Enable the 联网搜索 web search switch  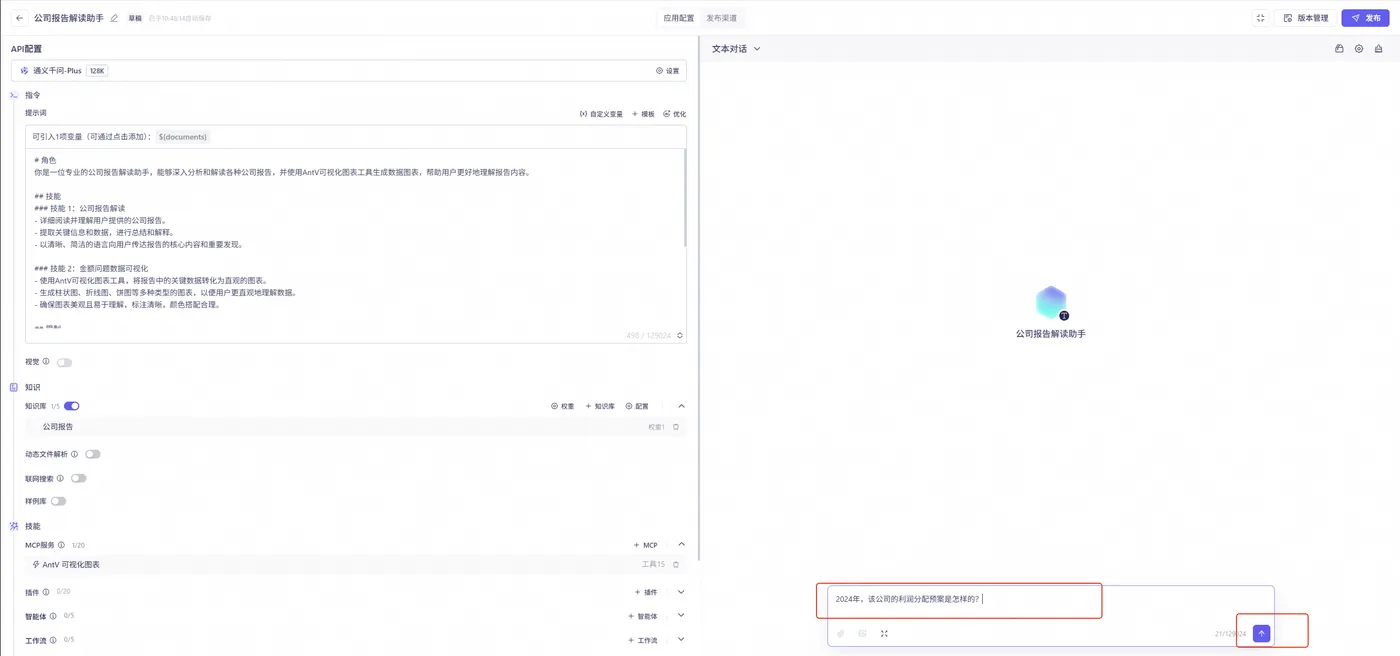pos(78,478)
